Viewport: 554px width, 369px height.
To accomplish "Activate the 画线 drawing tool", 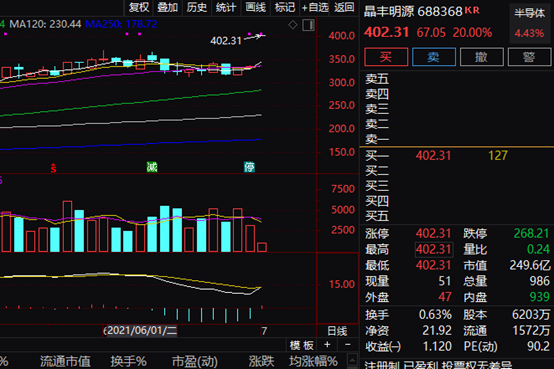I will point(255,7).
